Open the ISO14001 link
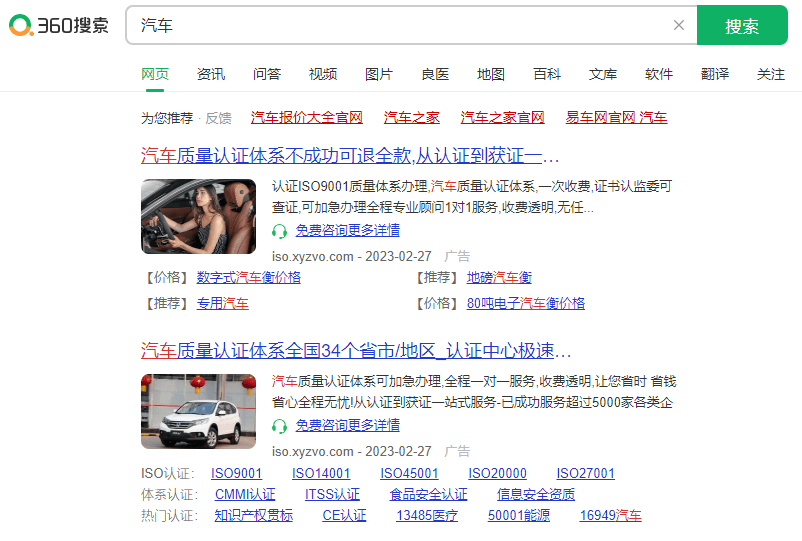 [x=321, y=474]
